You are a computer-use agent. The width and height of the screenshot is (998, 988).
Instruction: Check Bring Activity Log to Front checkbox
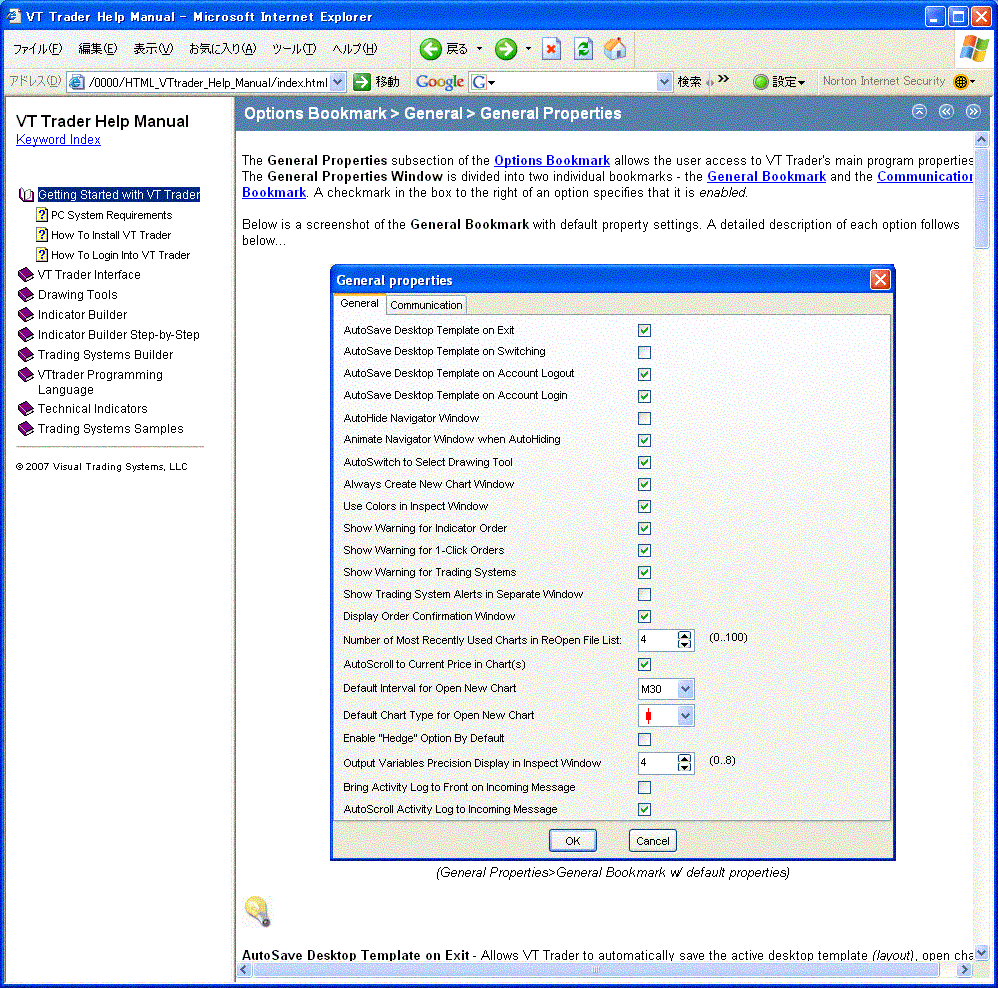(644, 788)
